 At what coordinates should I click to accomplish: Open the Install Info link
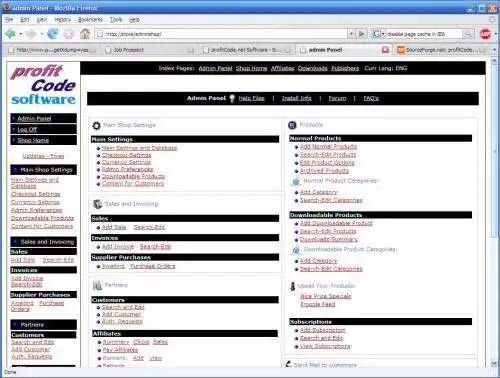click(296, 98)
